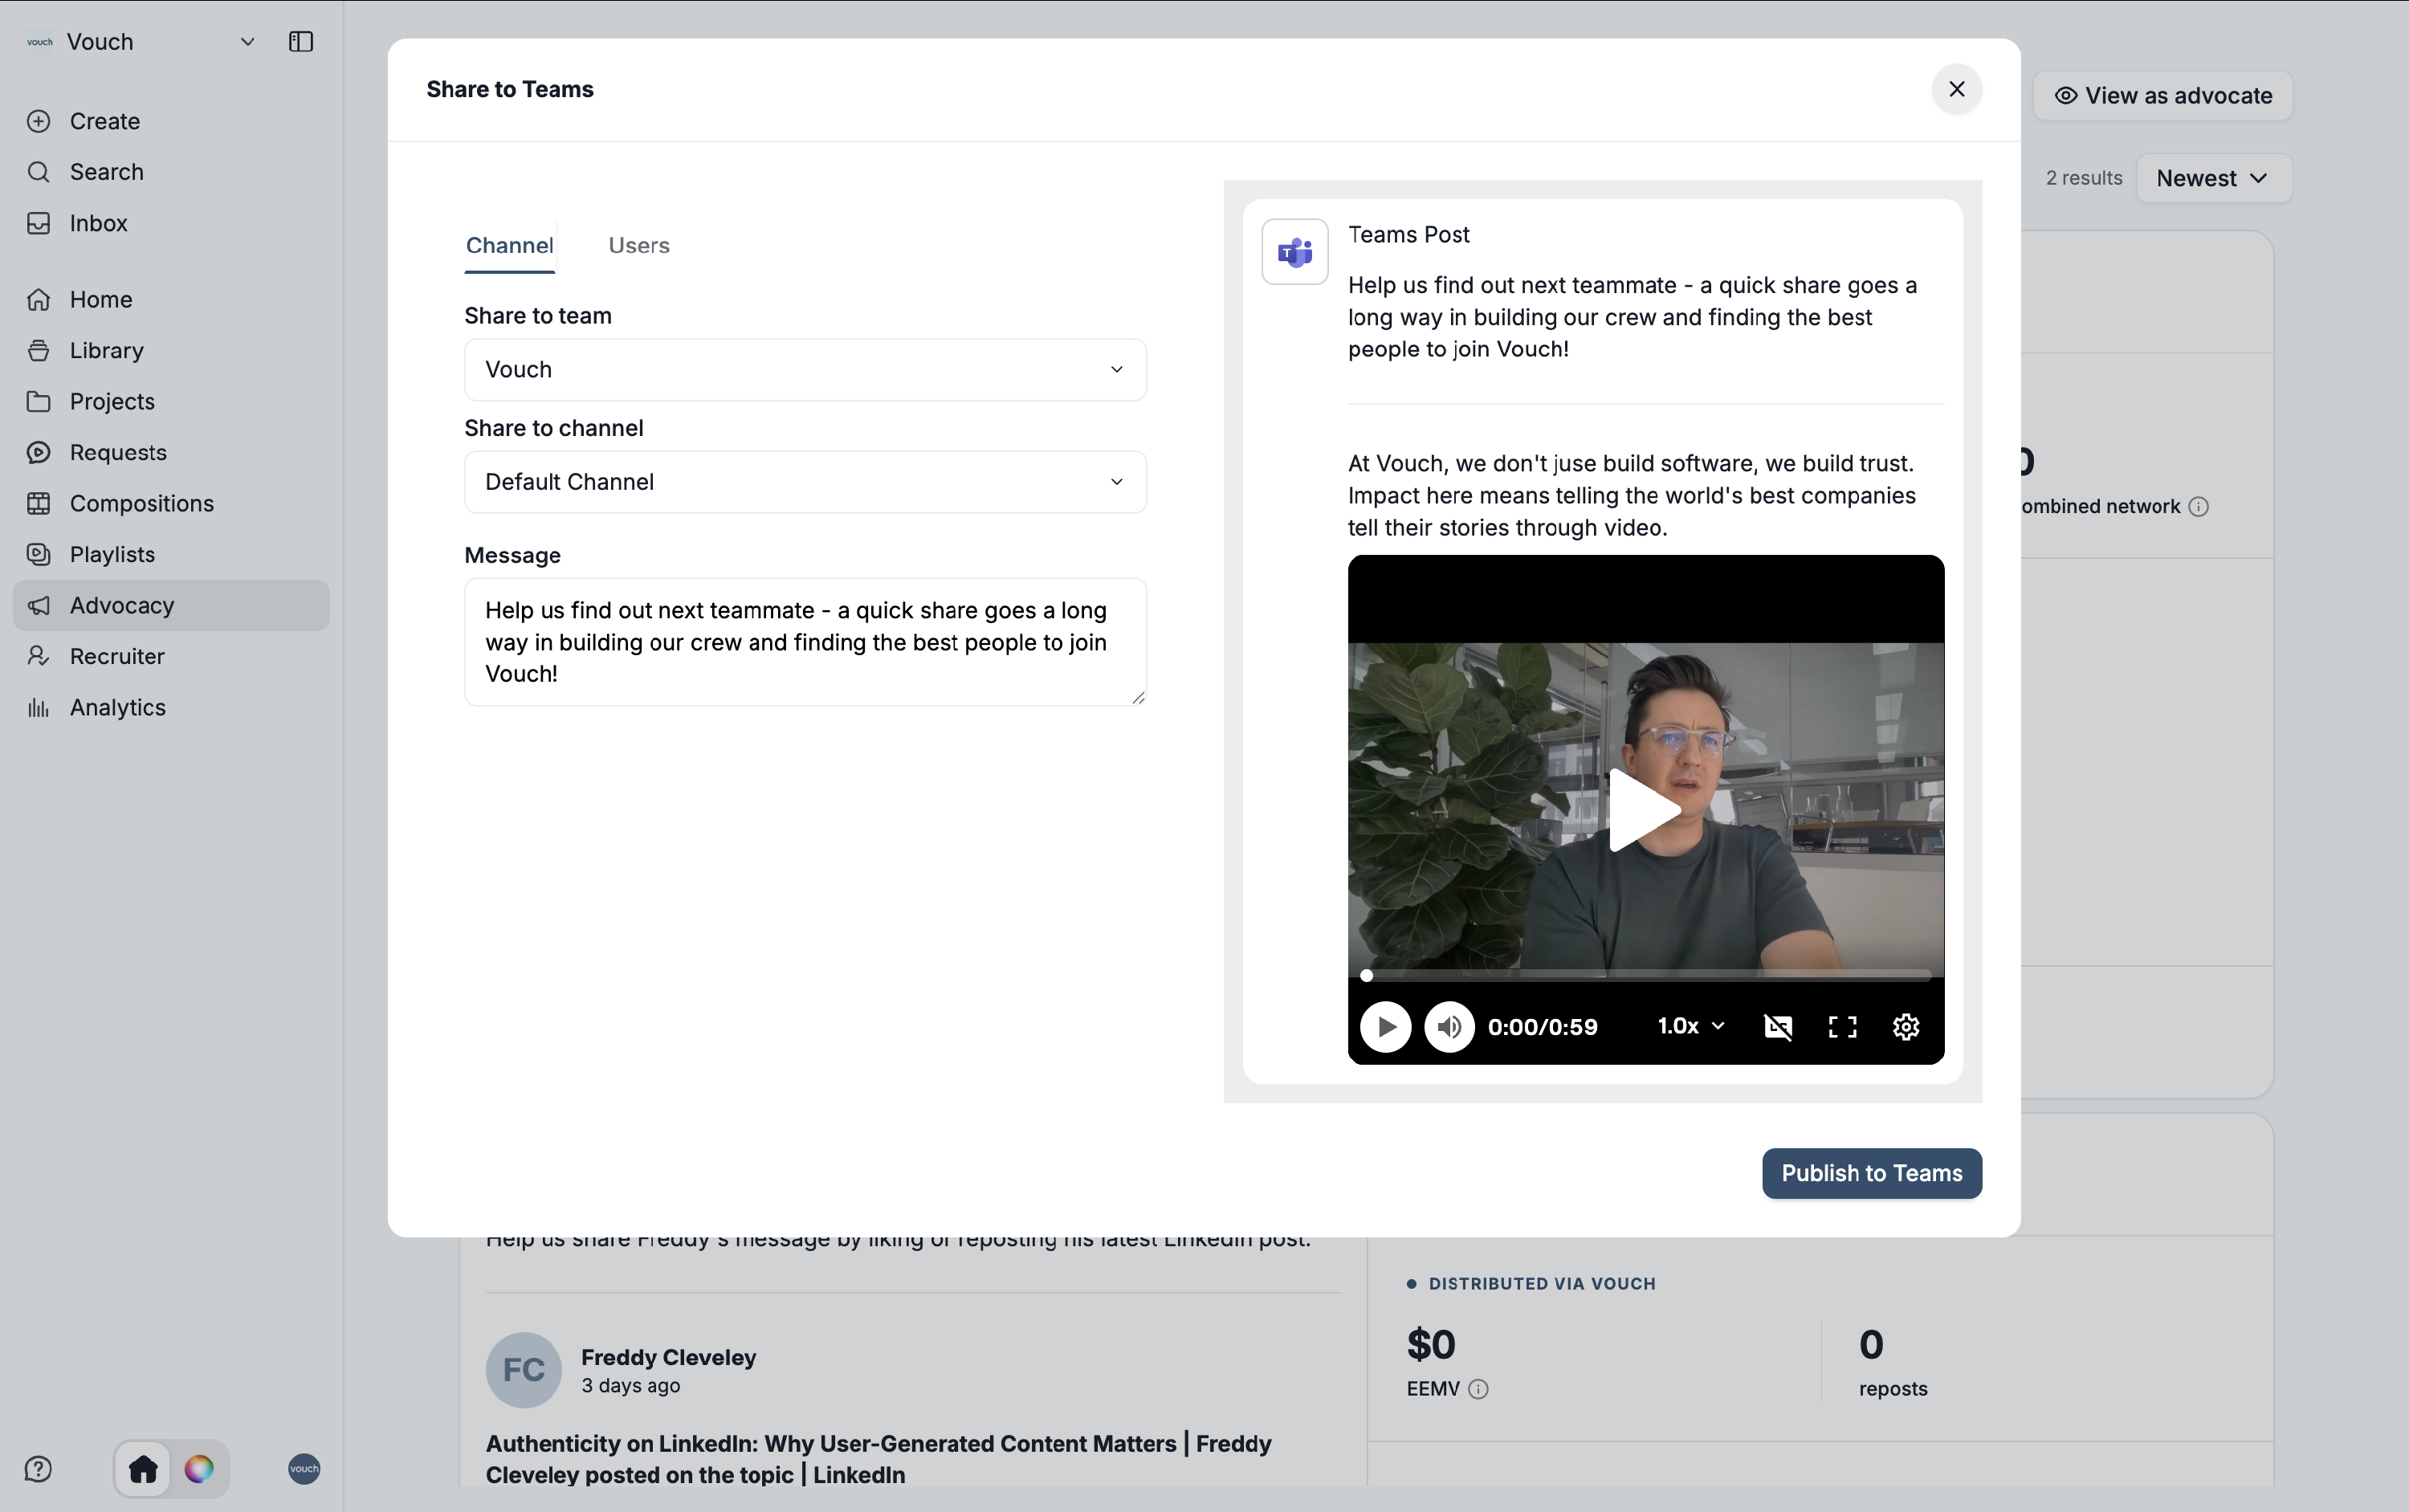Open the Playlists section
2409x1512 pixels.
171,554
